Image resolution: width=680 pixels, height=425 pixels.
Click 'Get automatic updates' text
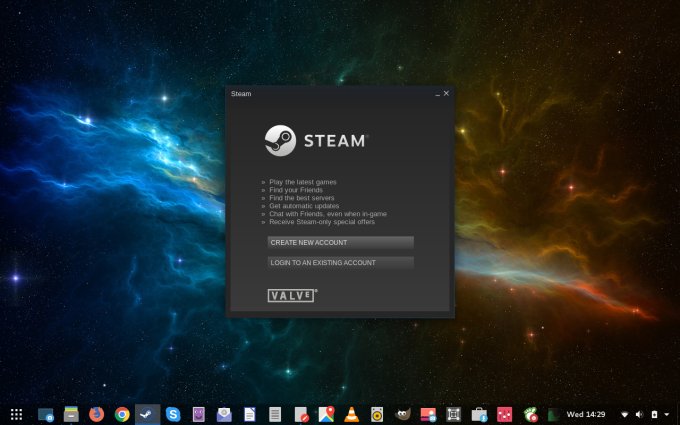[x=304, y=206]
